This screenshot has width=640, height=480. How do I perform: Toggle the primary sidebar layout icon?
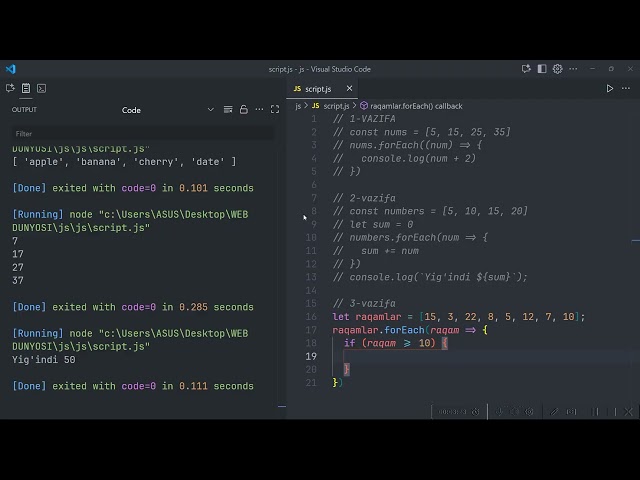click(542, 69)
